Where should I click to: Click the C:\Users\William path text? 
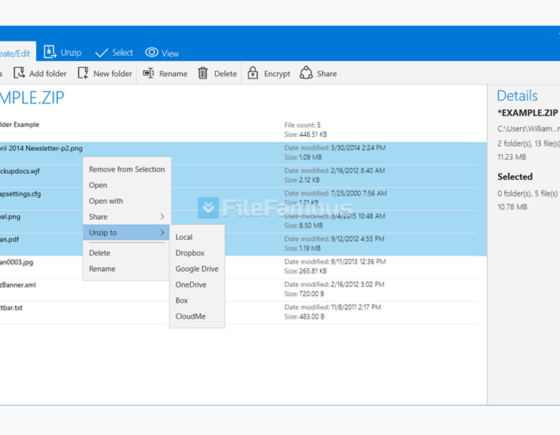point(529,129)
